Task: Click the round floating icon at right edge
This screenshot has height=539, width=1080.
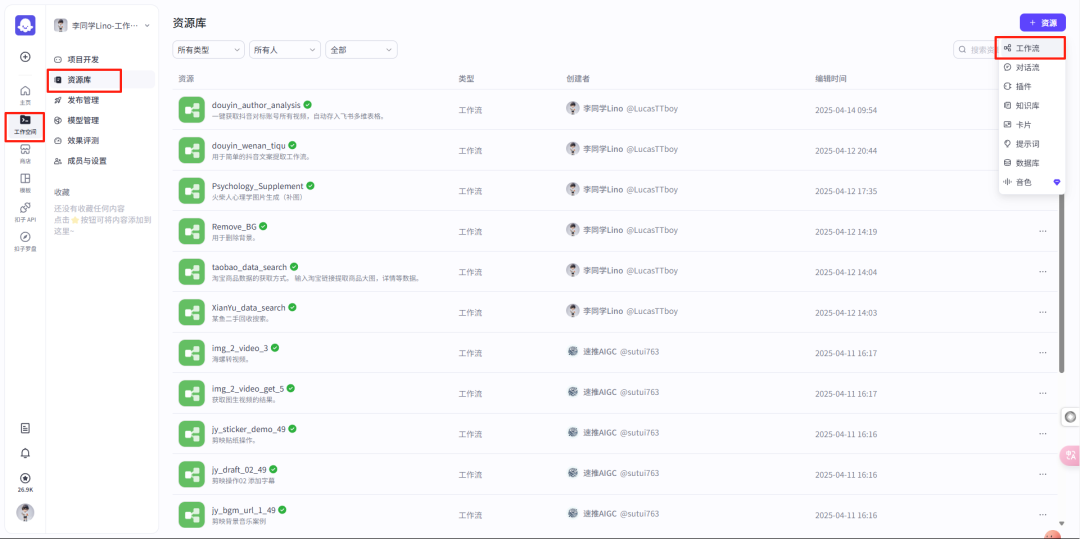Action: click(x=1070, y=416)
